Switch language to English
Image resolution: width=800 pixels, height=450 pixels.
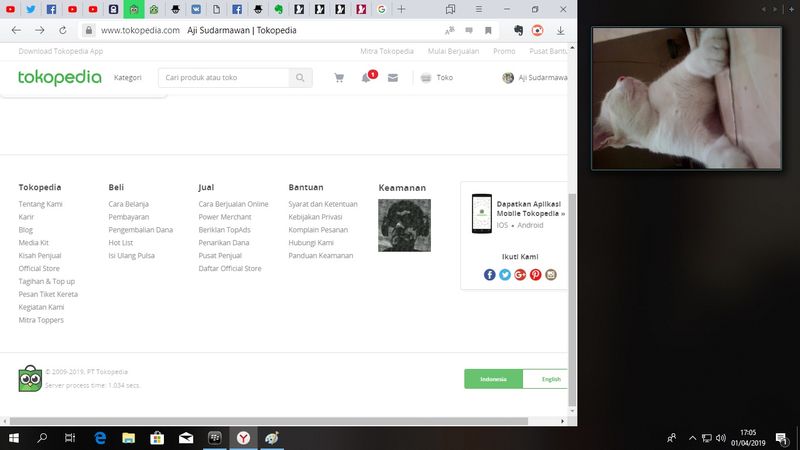point(545,379)
